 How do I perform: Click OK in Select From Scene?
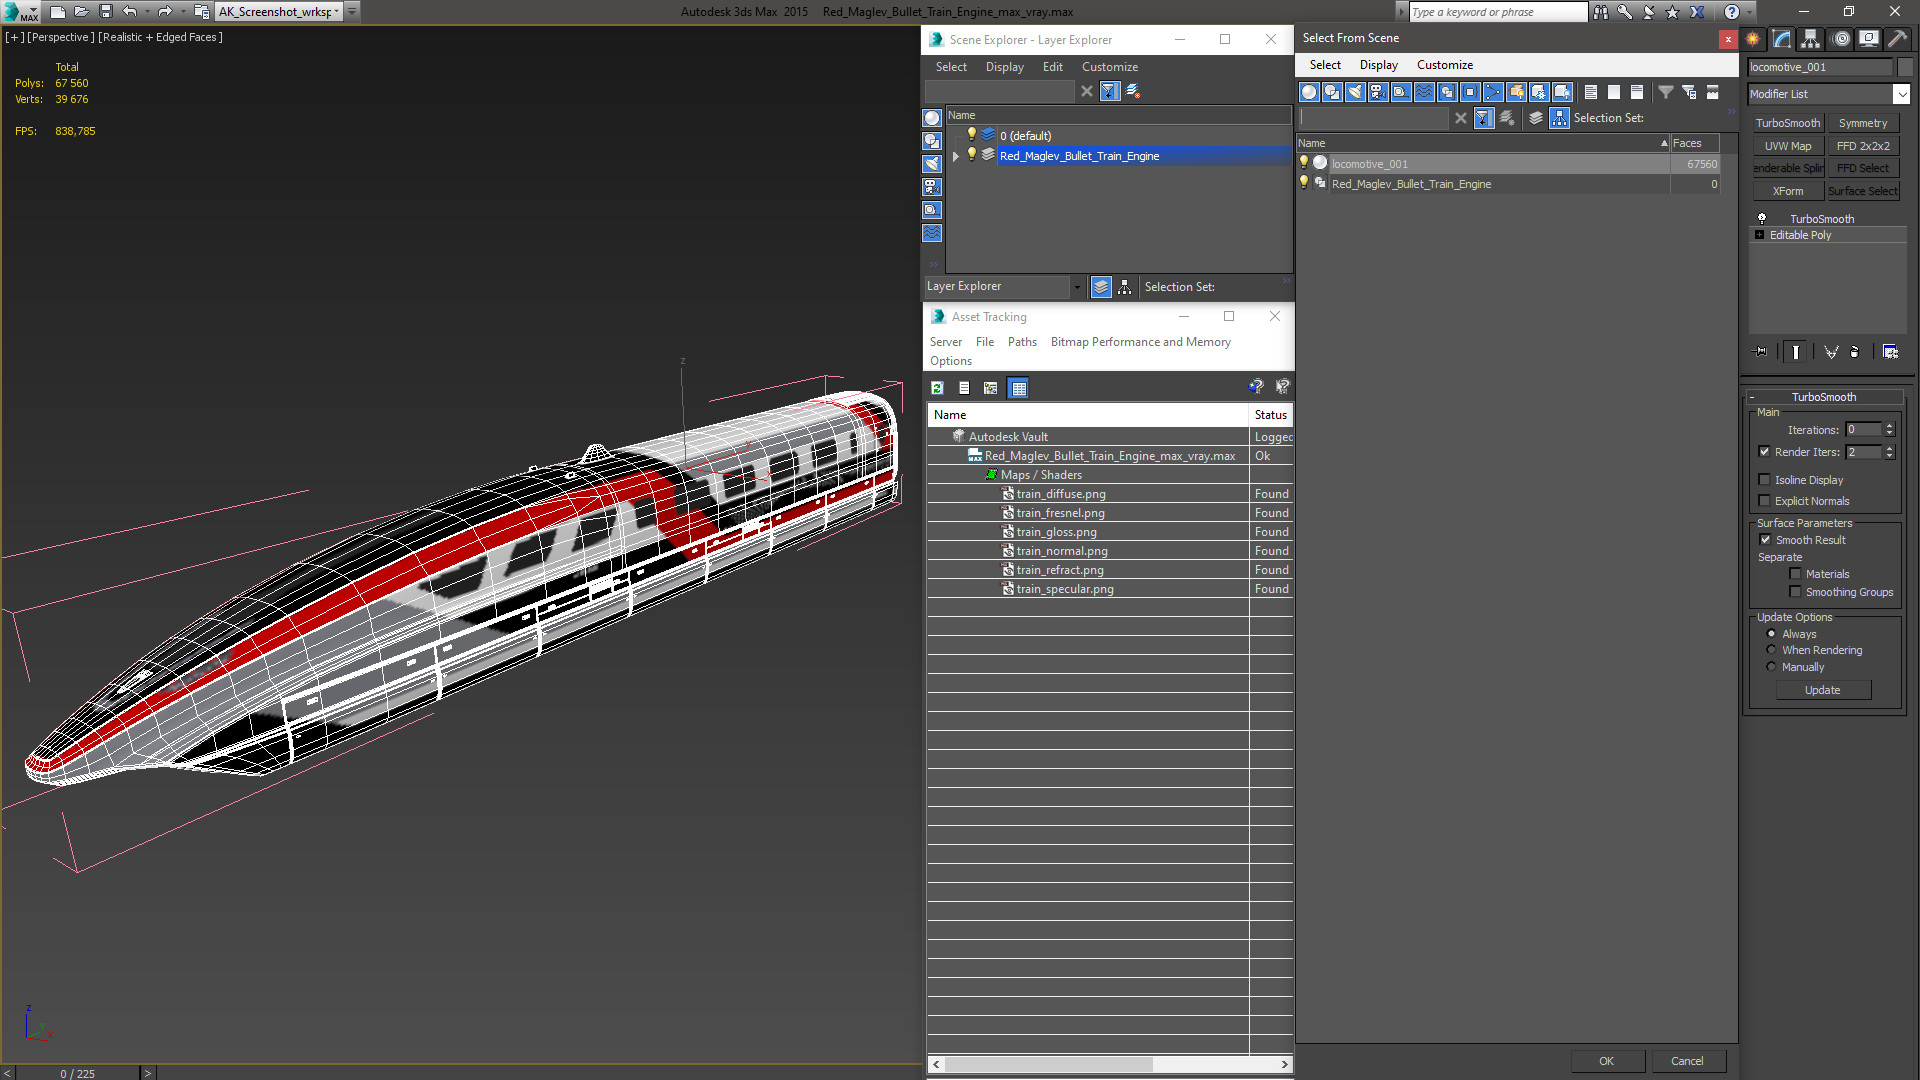click(x=1606, y=1061)
